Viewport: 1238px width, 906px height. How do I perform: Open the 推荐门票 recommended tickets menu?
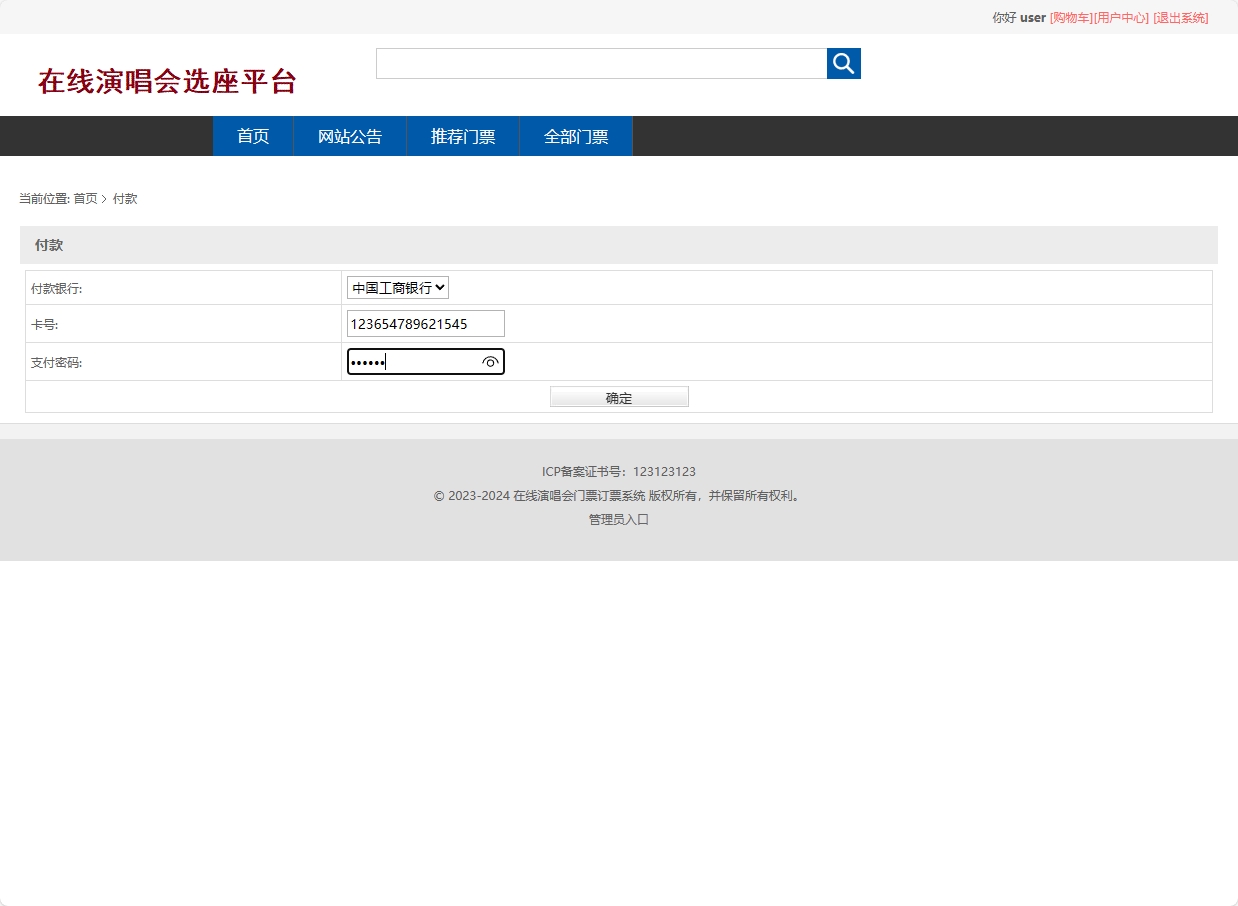[x=463, y=136]
